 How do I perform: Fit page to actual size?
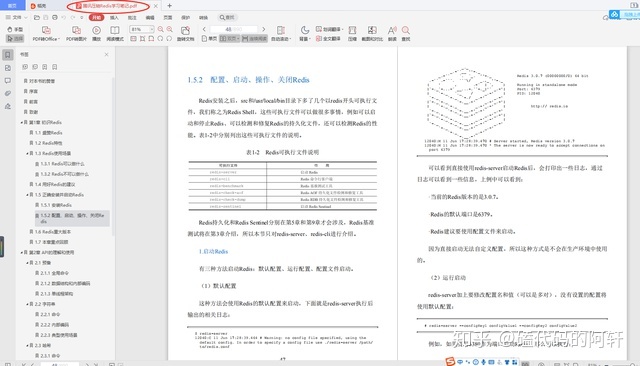(x=133, y=39)
